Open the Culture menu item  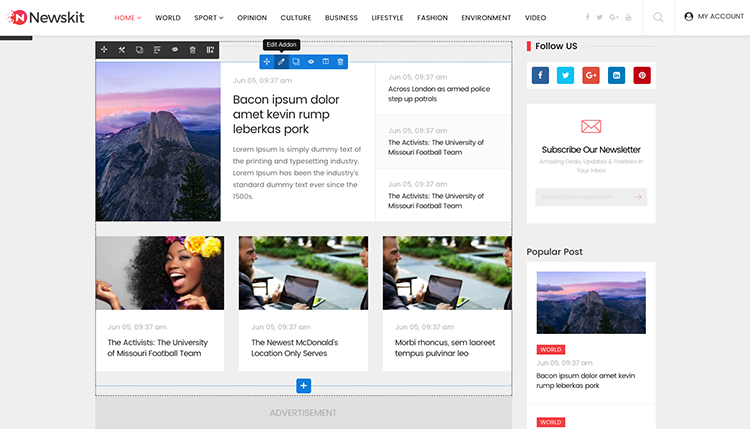[296, 18]
